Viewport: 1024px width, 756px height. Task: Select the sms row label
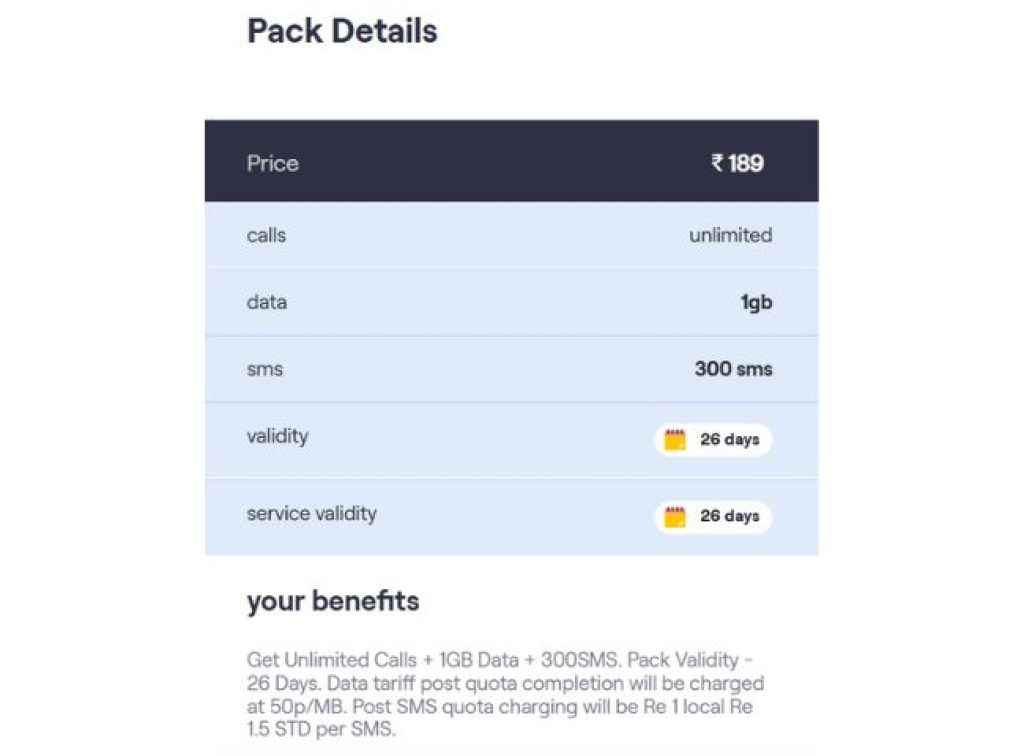pyautogui.click(x=265, y=369)
